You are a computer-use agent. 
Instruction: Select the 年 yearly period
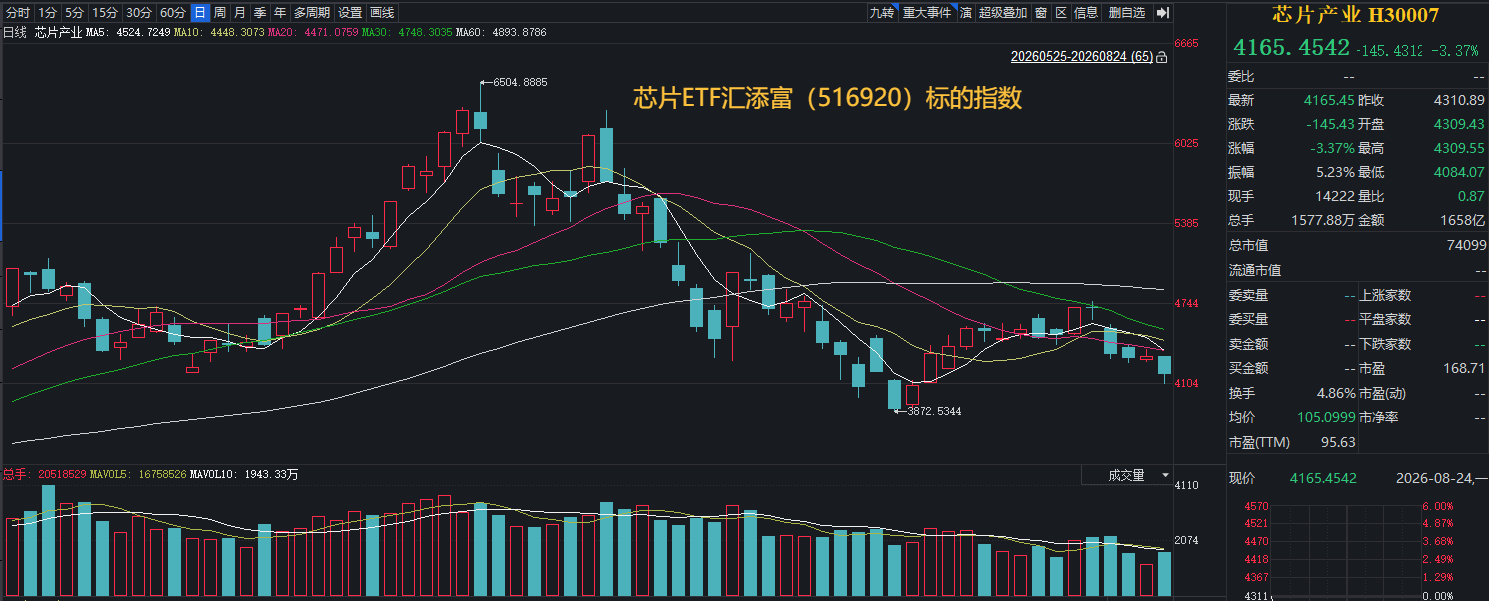(280, 13)
